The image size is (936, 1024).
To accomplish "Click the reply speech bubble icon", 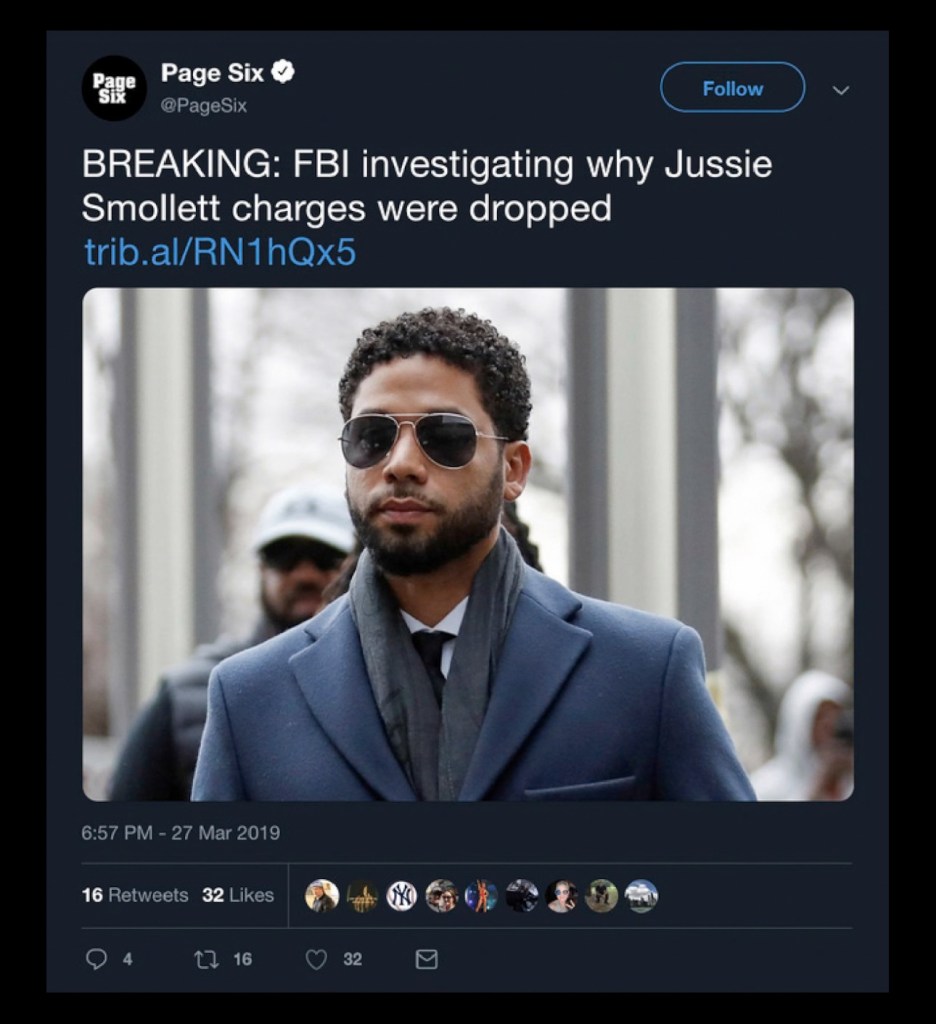I will (97, 959).
